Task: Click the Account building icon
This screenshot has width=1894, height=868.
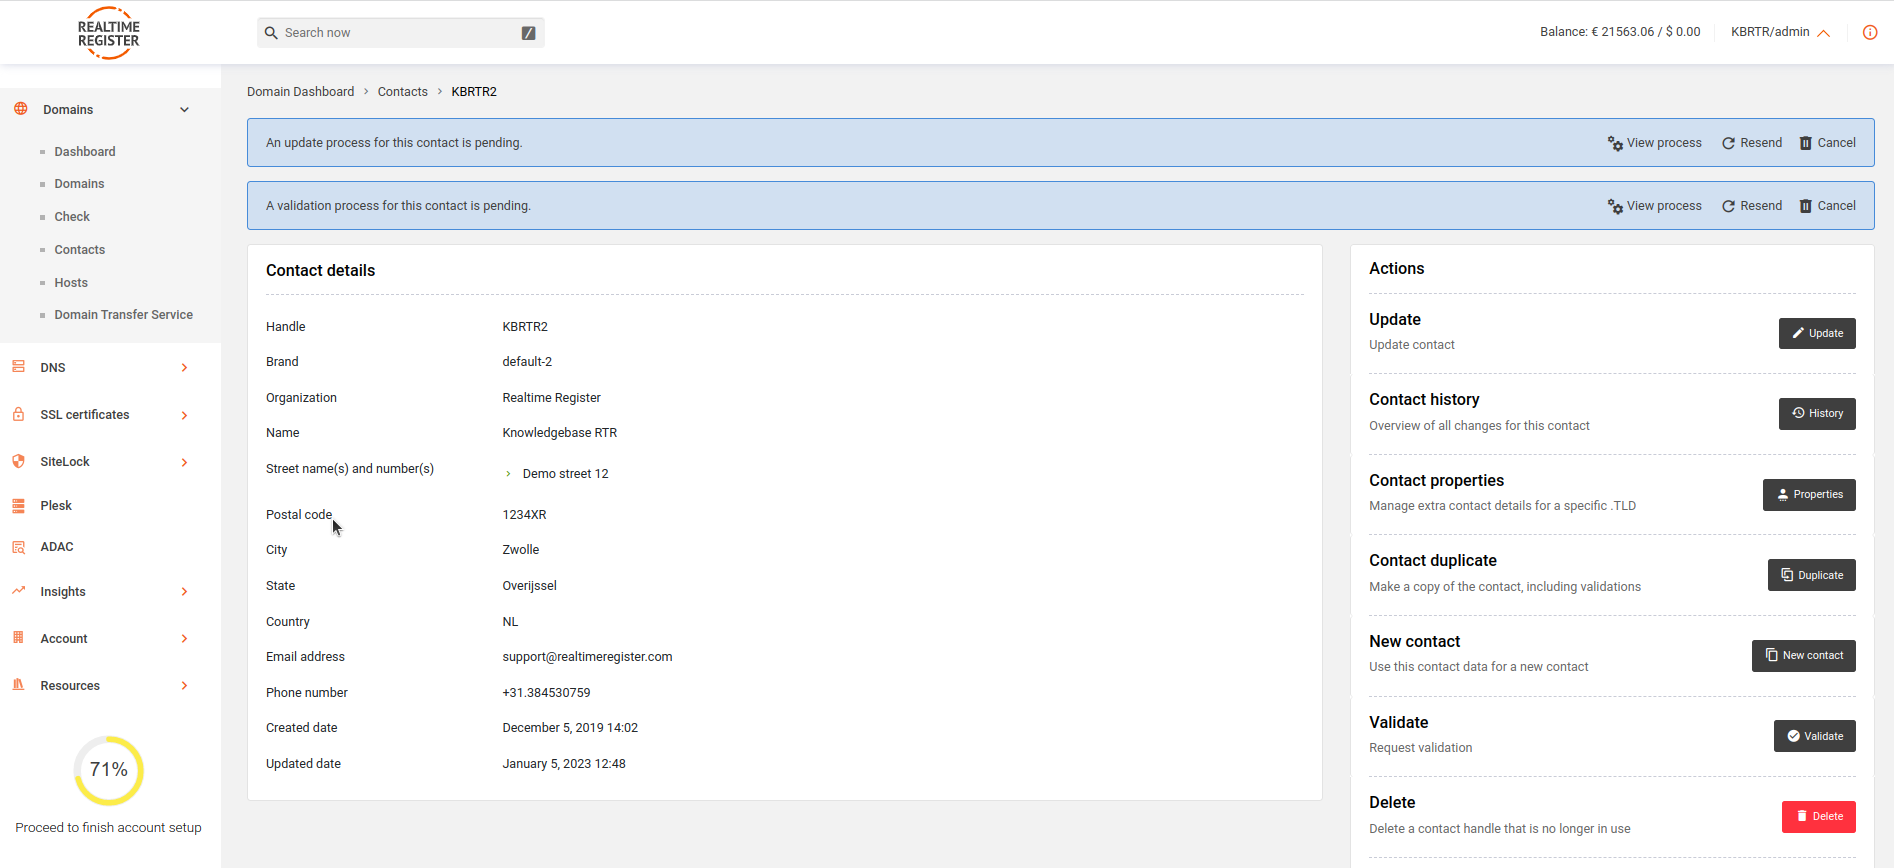Action: [x=18, y=638]
